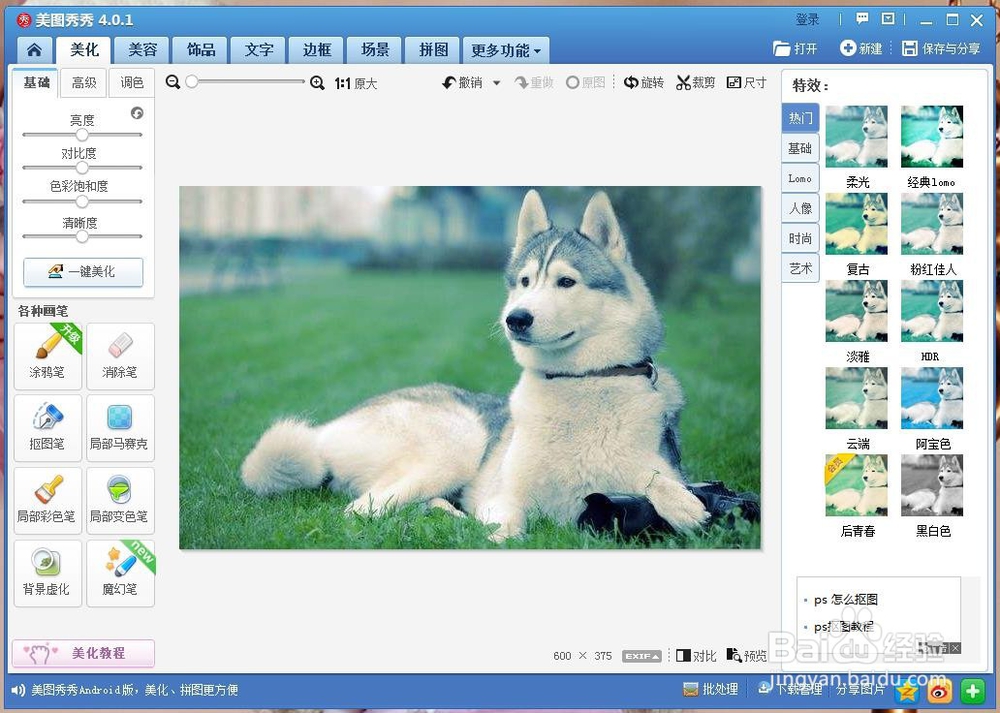Open the 美化教程 tutorial button
This screenshot has width=1000, height=713.
83,653
